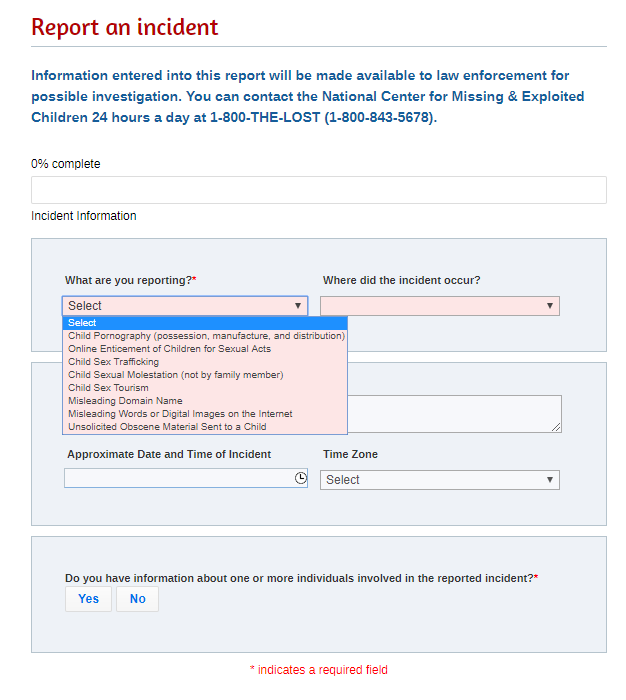This screenshot has width=626, height=700.
Task: Select 'Child Sex Trafficking' option
Action: (x=114, y=362)
